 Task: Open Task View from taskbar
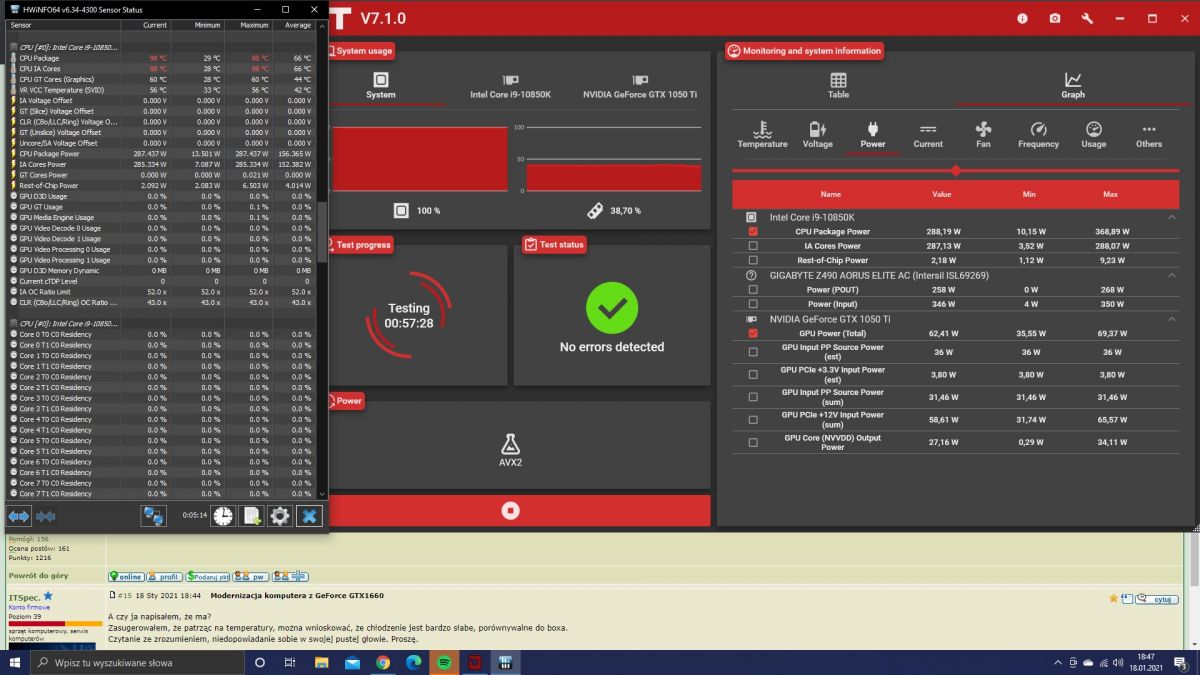(x=290, y=662)
